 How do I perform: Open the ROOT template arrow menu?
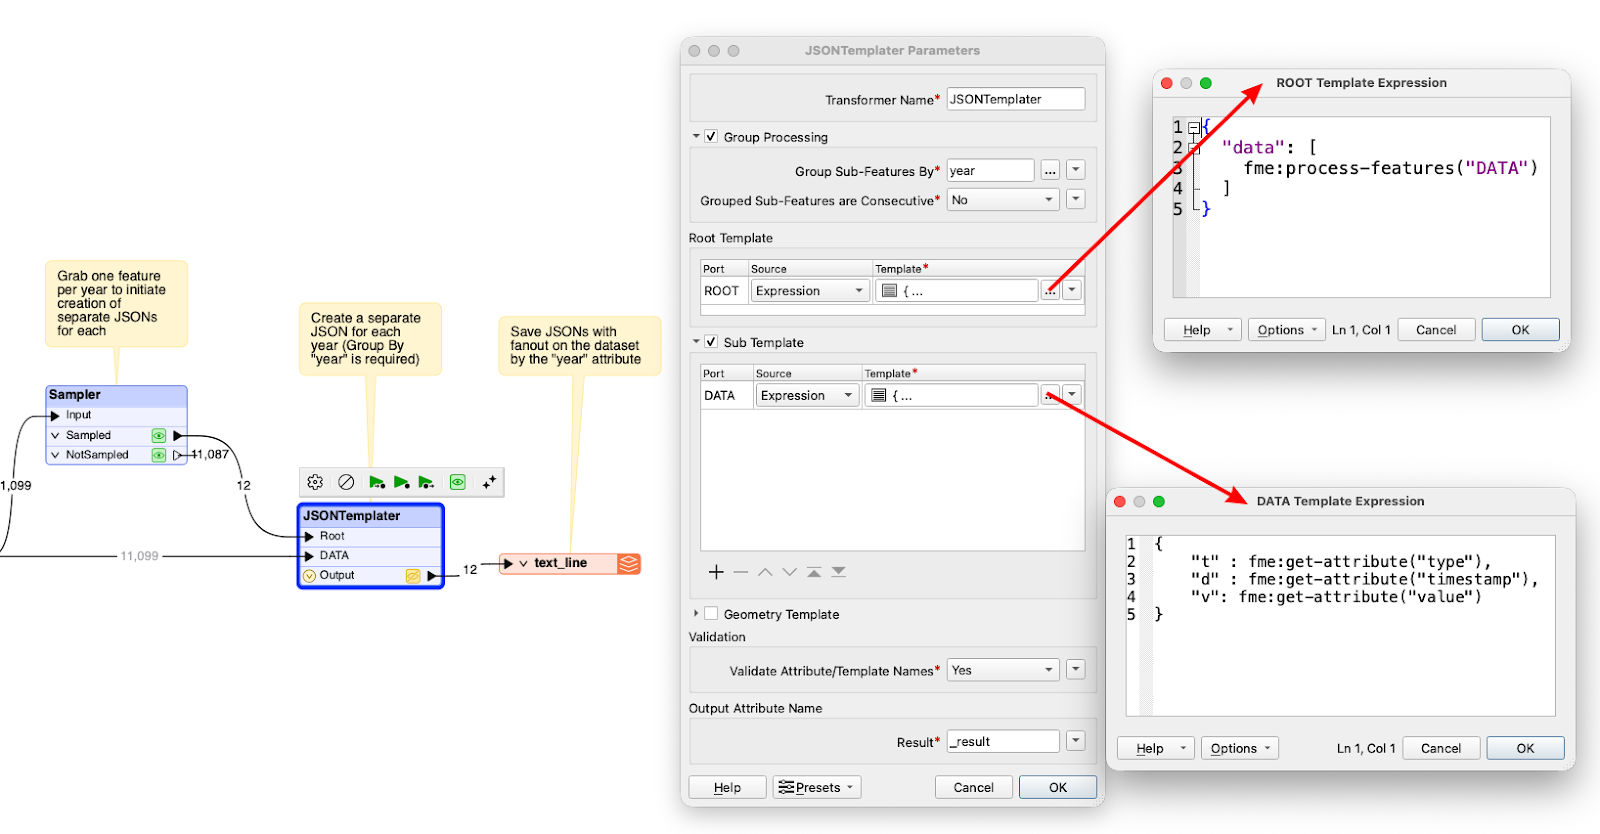(x=1073, y=290)
